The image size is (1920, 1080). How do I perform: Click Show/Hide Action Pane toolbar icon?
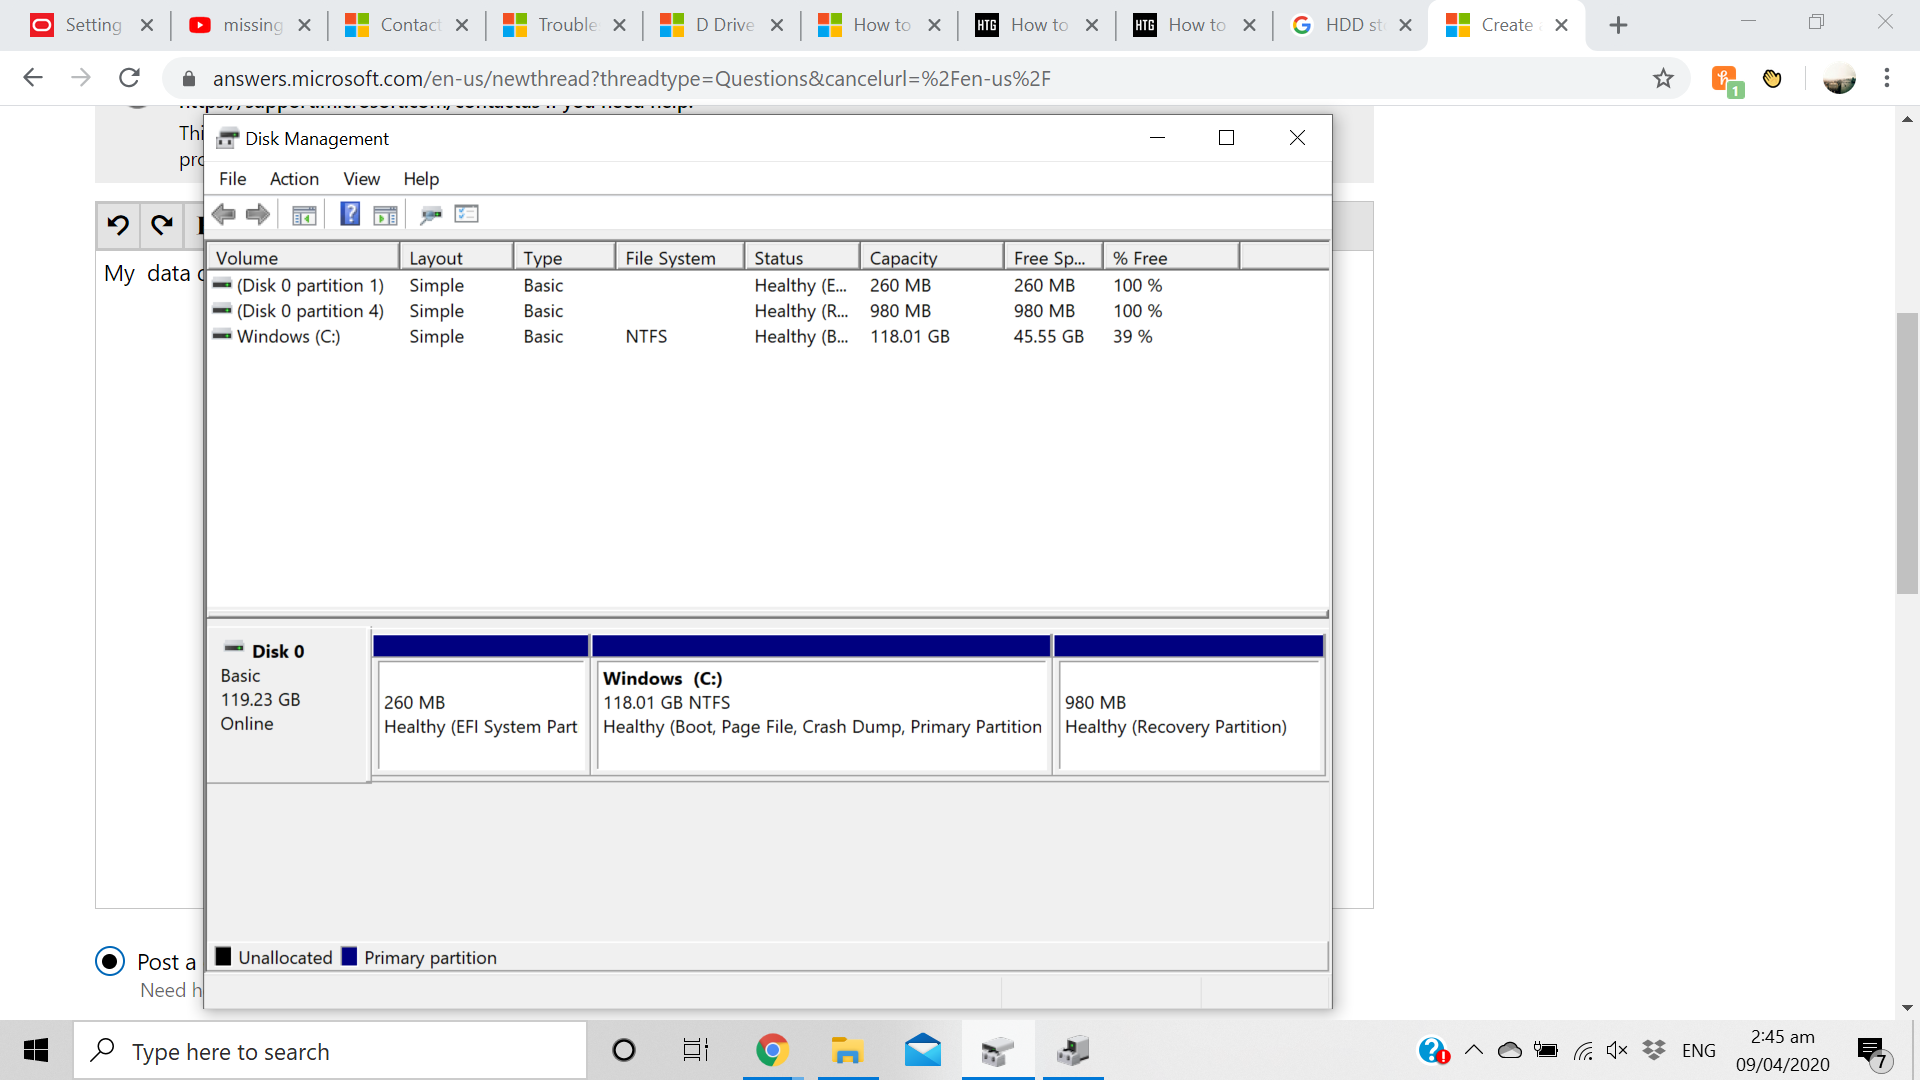[x=385, y=214]
